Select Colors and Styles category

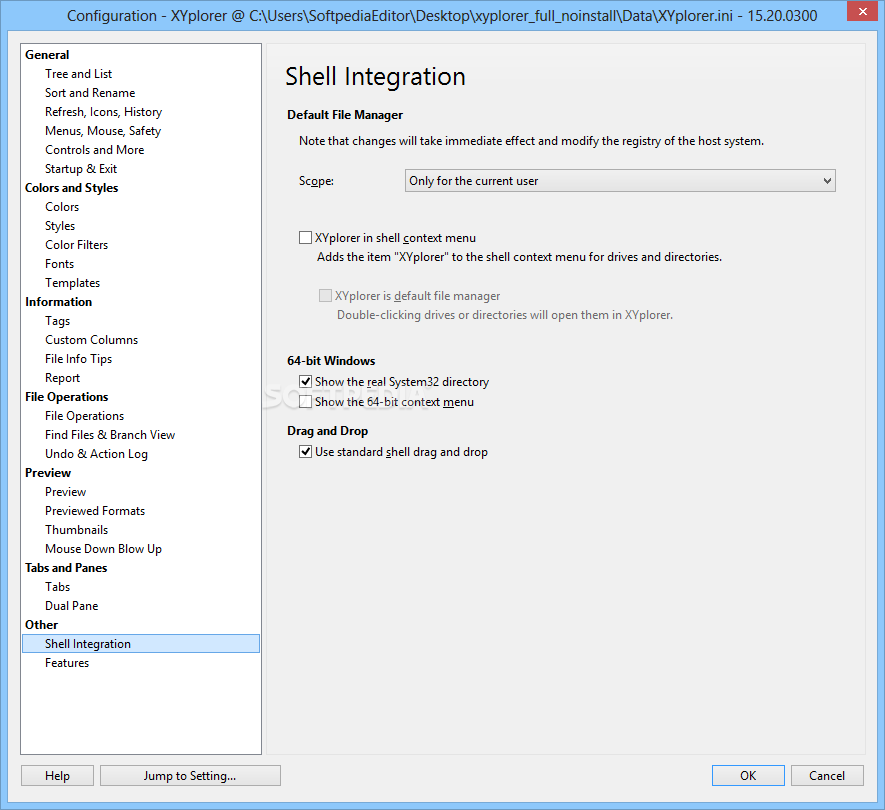coord(72,188)
